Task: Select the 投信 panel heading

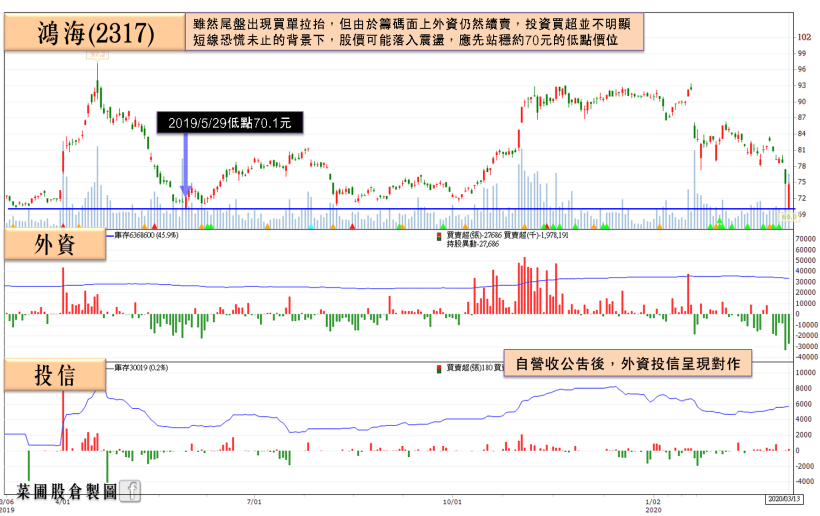Action: click(x=55, y=375)
